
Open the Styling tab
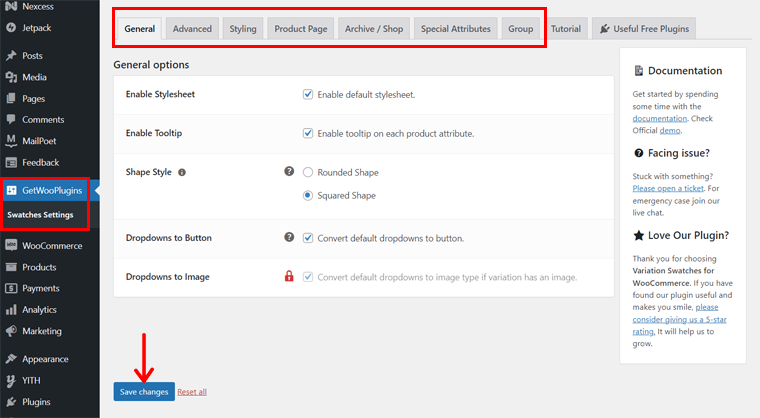[243, 29]
